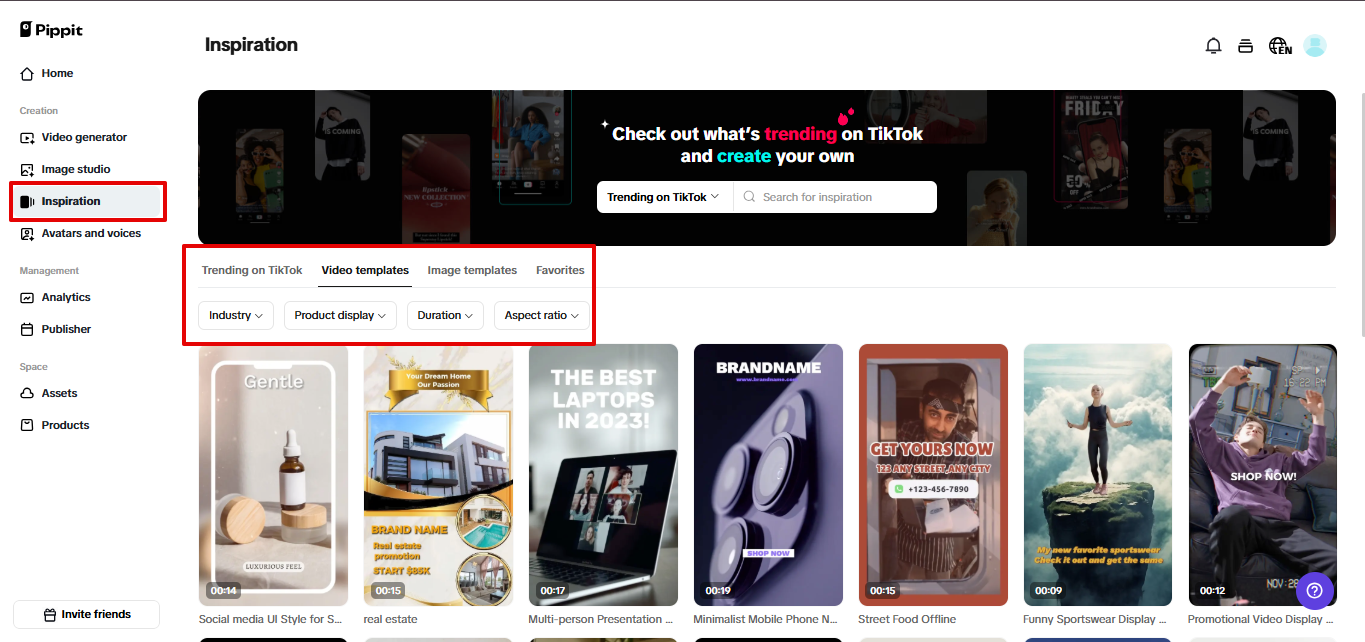Click the Home icon in the sidebar
This screenshot has height=642, width=1365.
27,74
